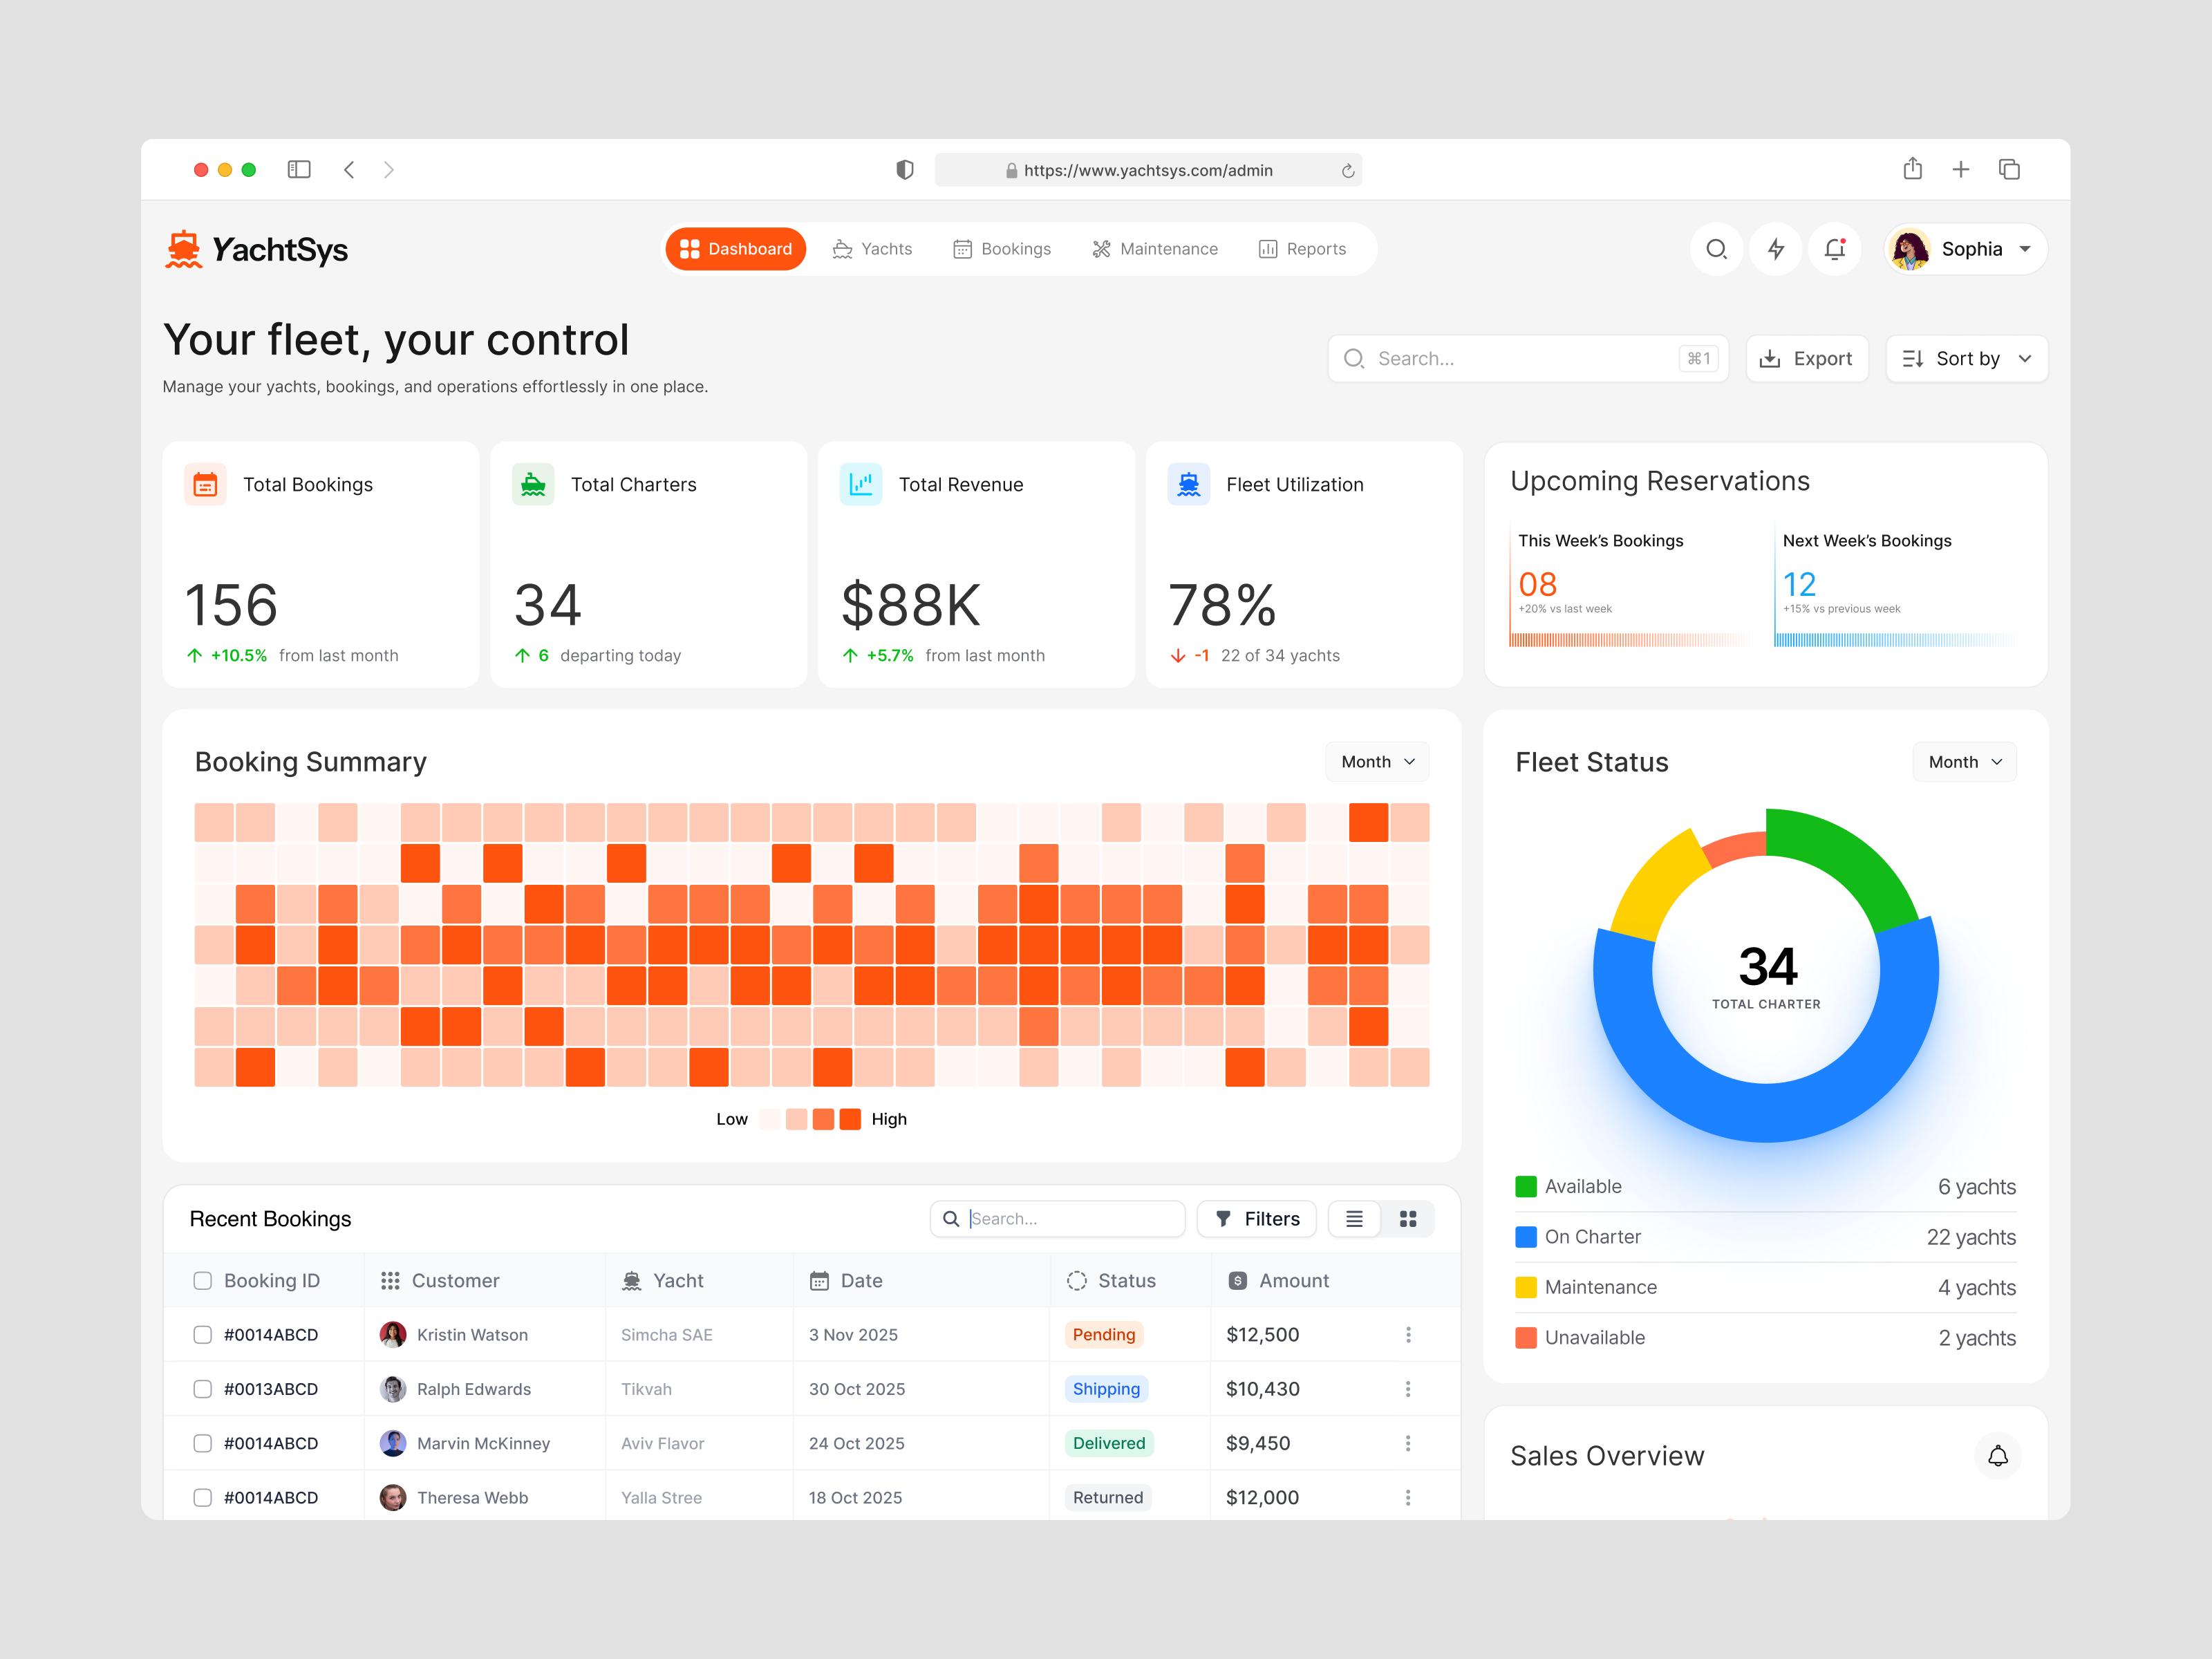
Task: Click the Export button
Action: pos(1807,359)
